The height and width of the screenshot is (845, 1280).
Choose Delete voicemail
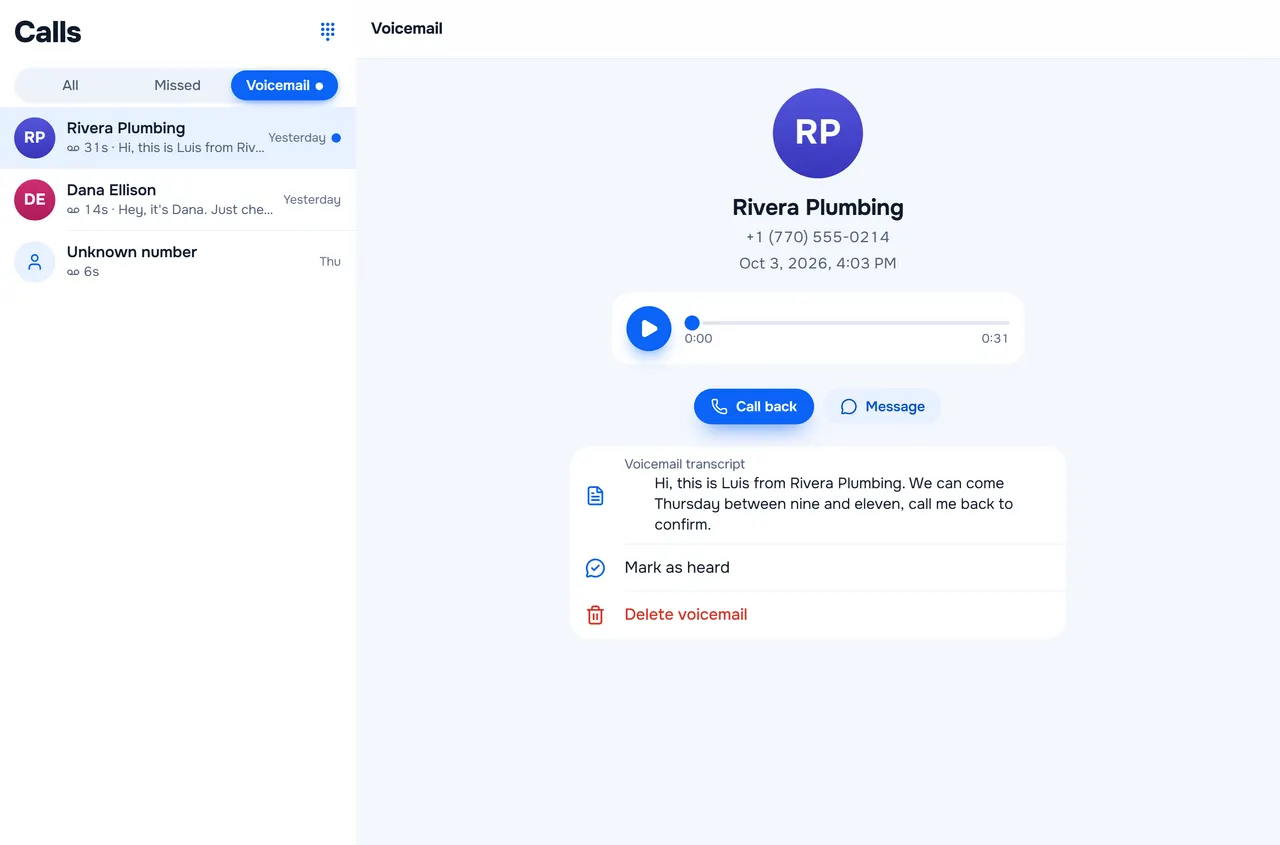click(818, 615)
